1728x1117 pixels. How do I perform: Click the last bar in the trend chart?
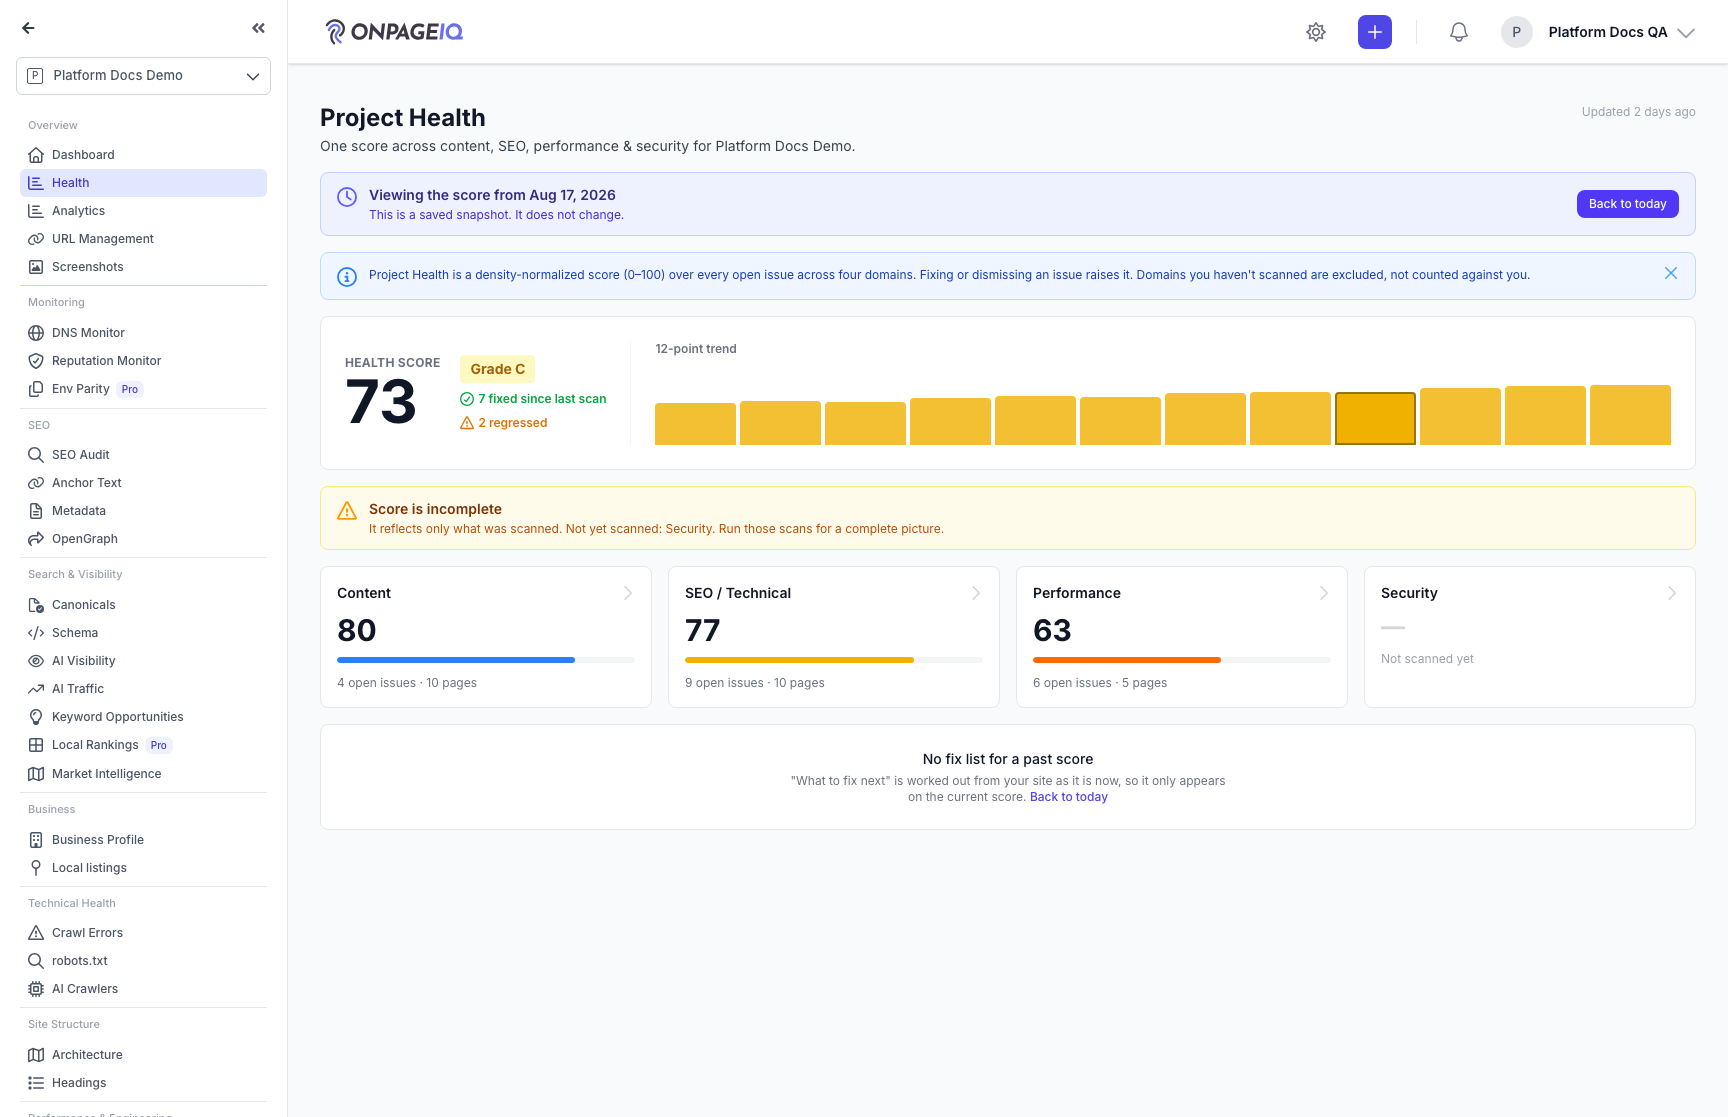[1630, 415]
